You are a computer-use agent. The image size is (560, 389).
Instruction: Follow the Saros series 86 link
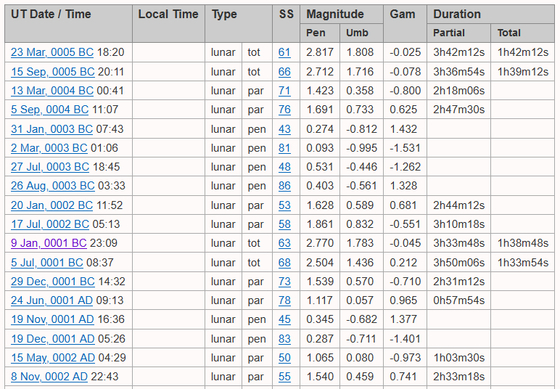coord(284,186)
